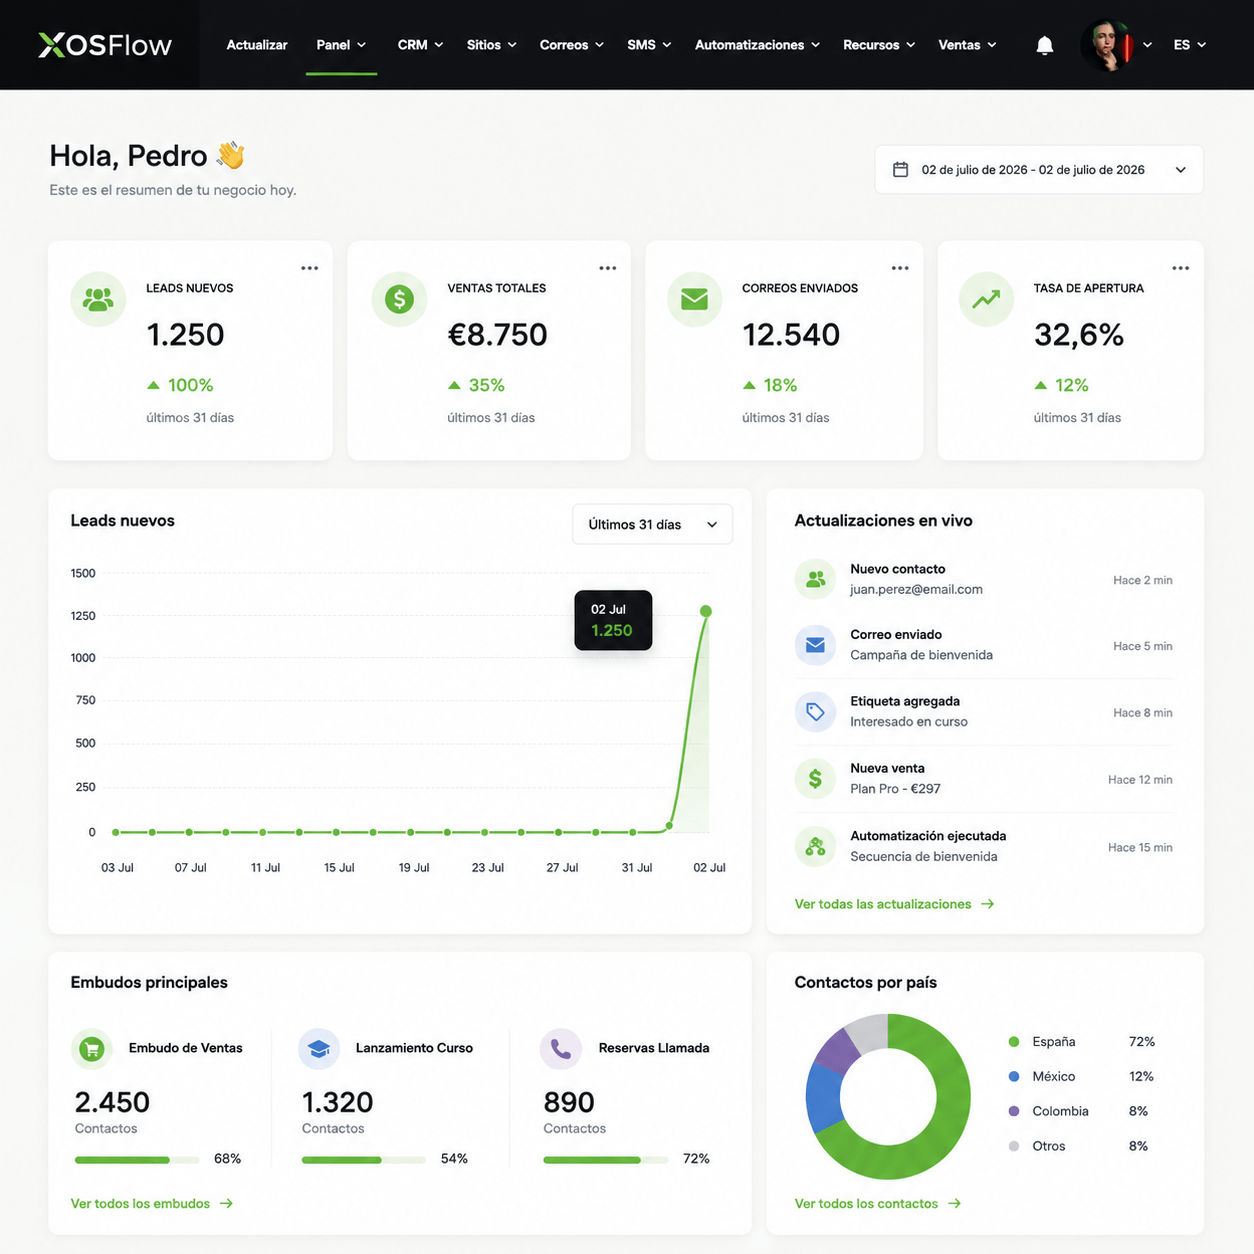Screen dimensions: 1254x1254
Task: Click the XOSFlow logo
Action: [105, 45]
